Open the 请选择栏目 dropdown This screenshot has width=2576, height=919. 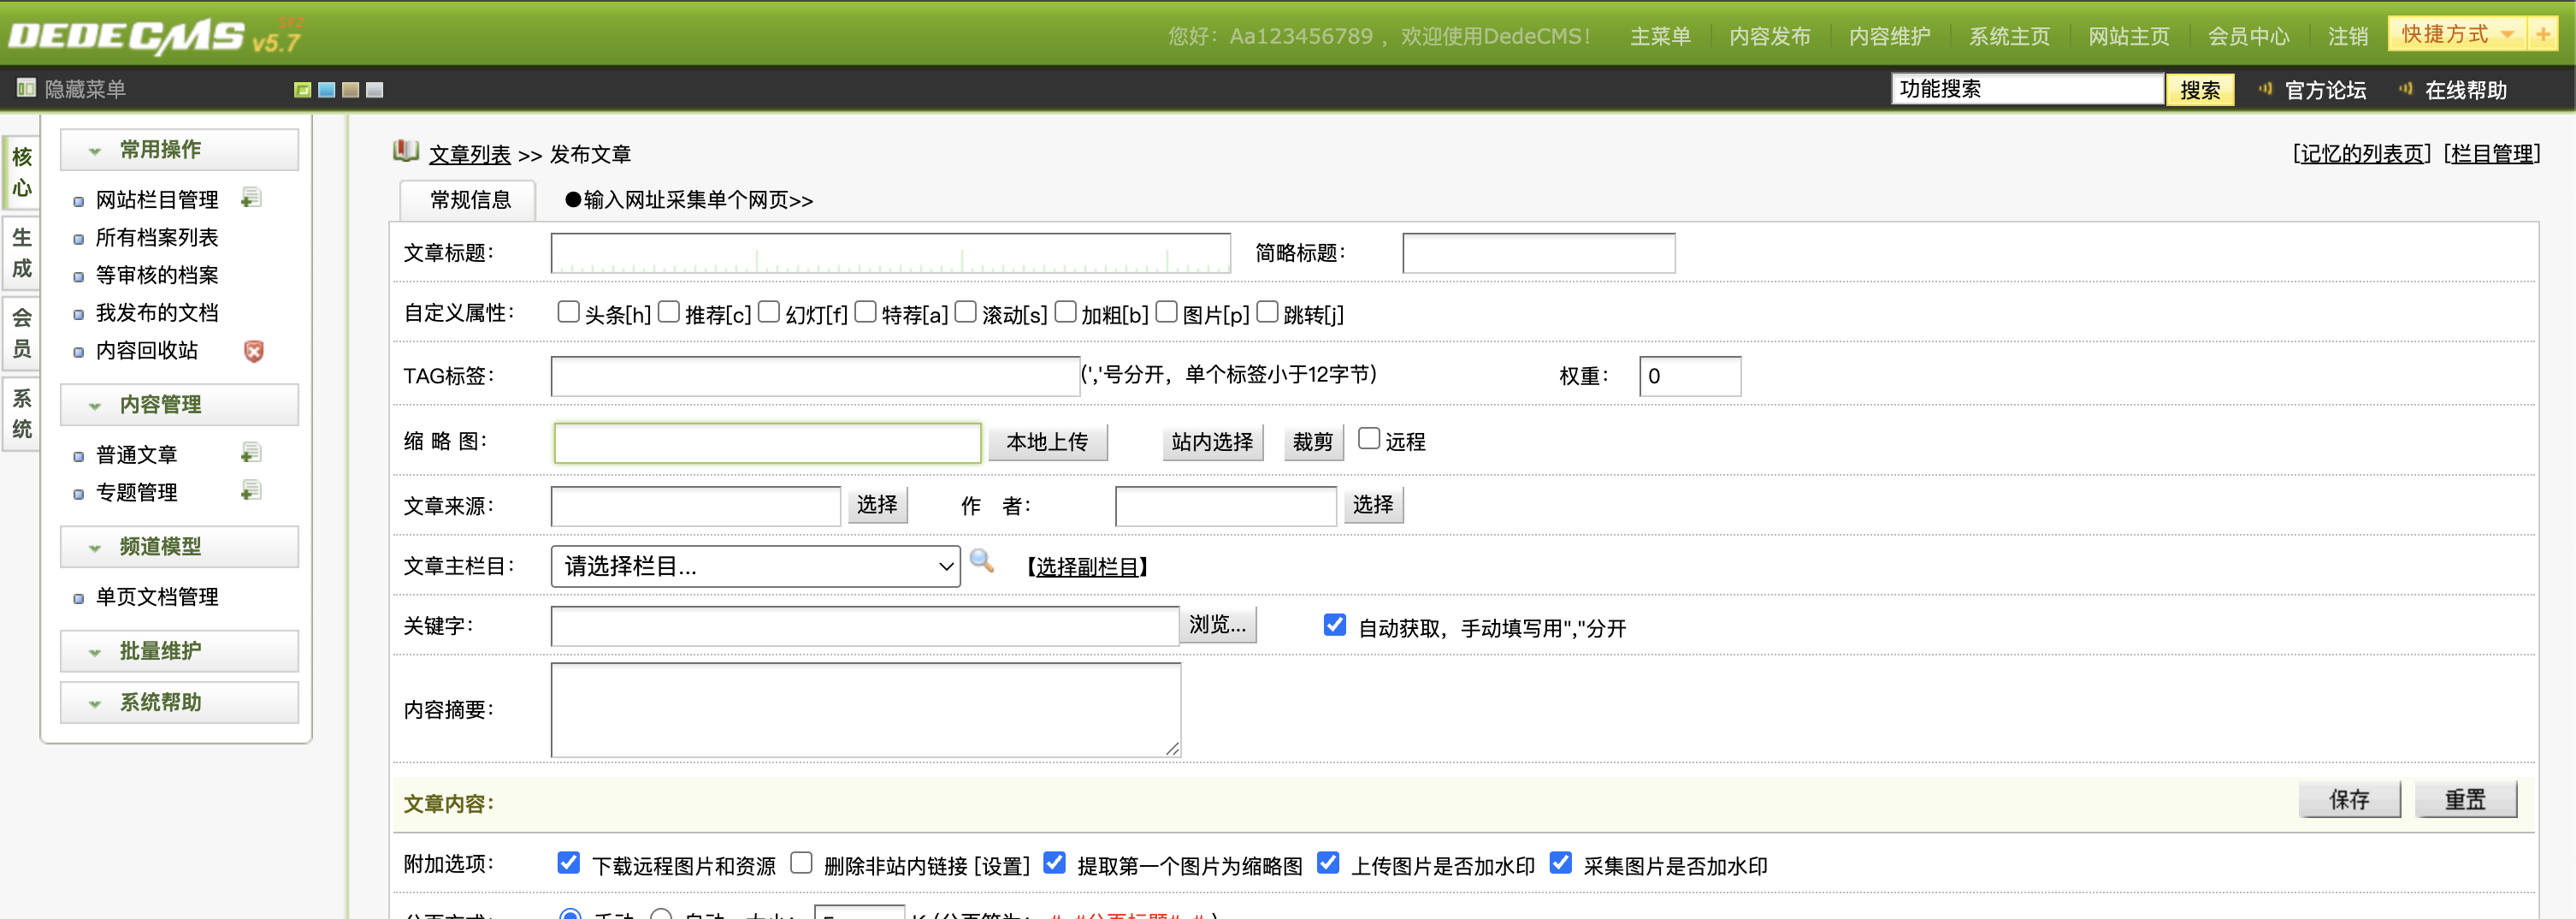pos(755,566)
